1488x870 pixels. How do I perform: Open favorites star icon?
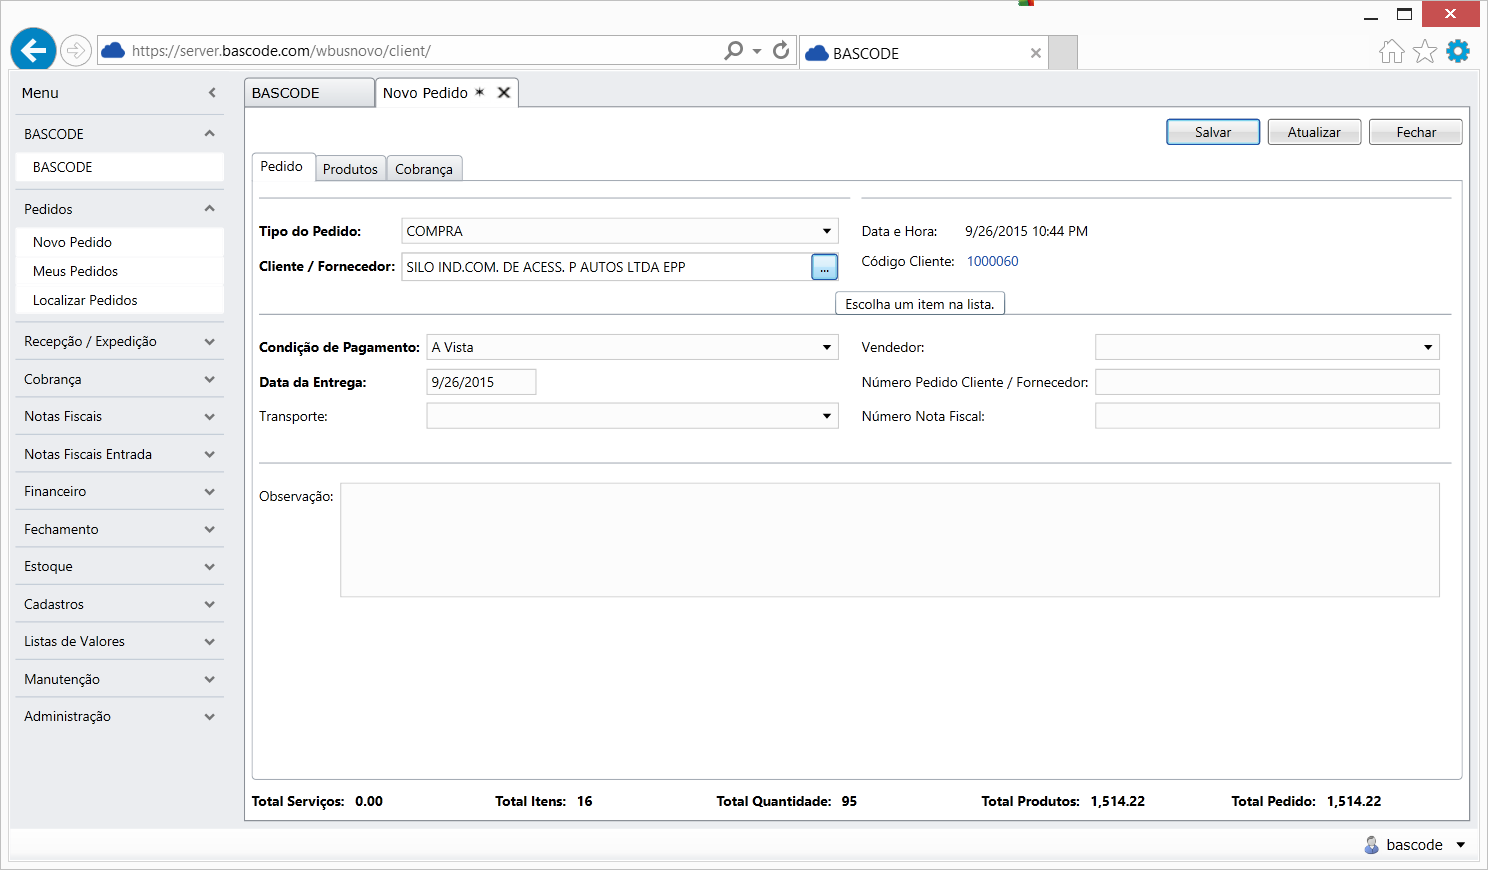pos(1425,51)
